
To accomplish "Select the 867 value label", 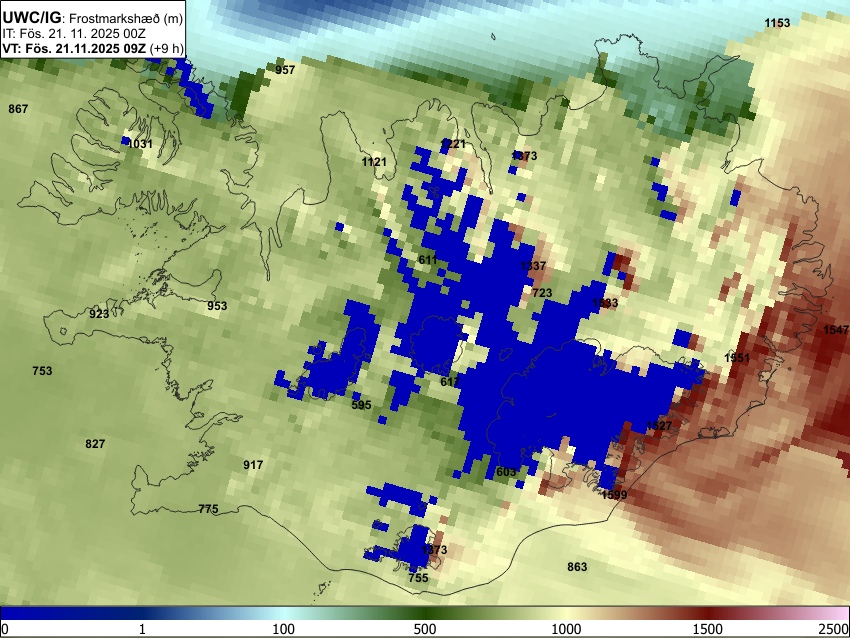I will [x=18, y=109].
